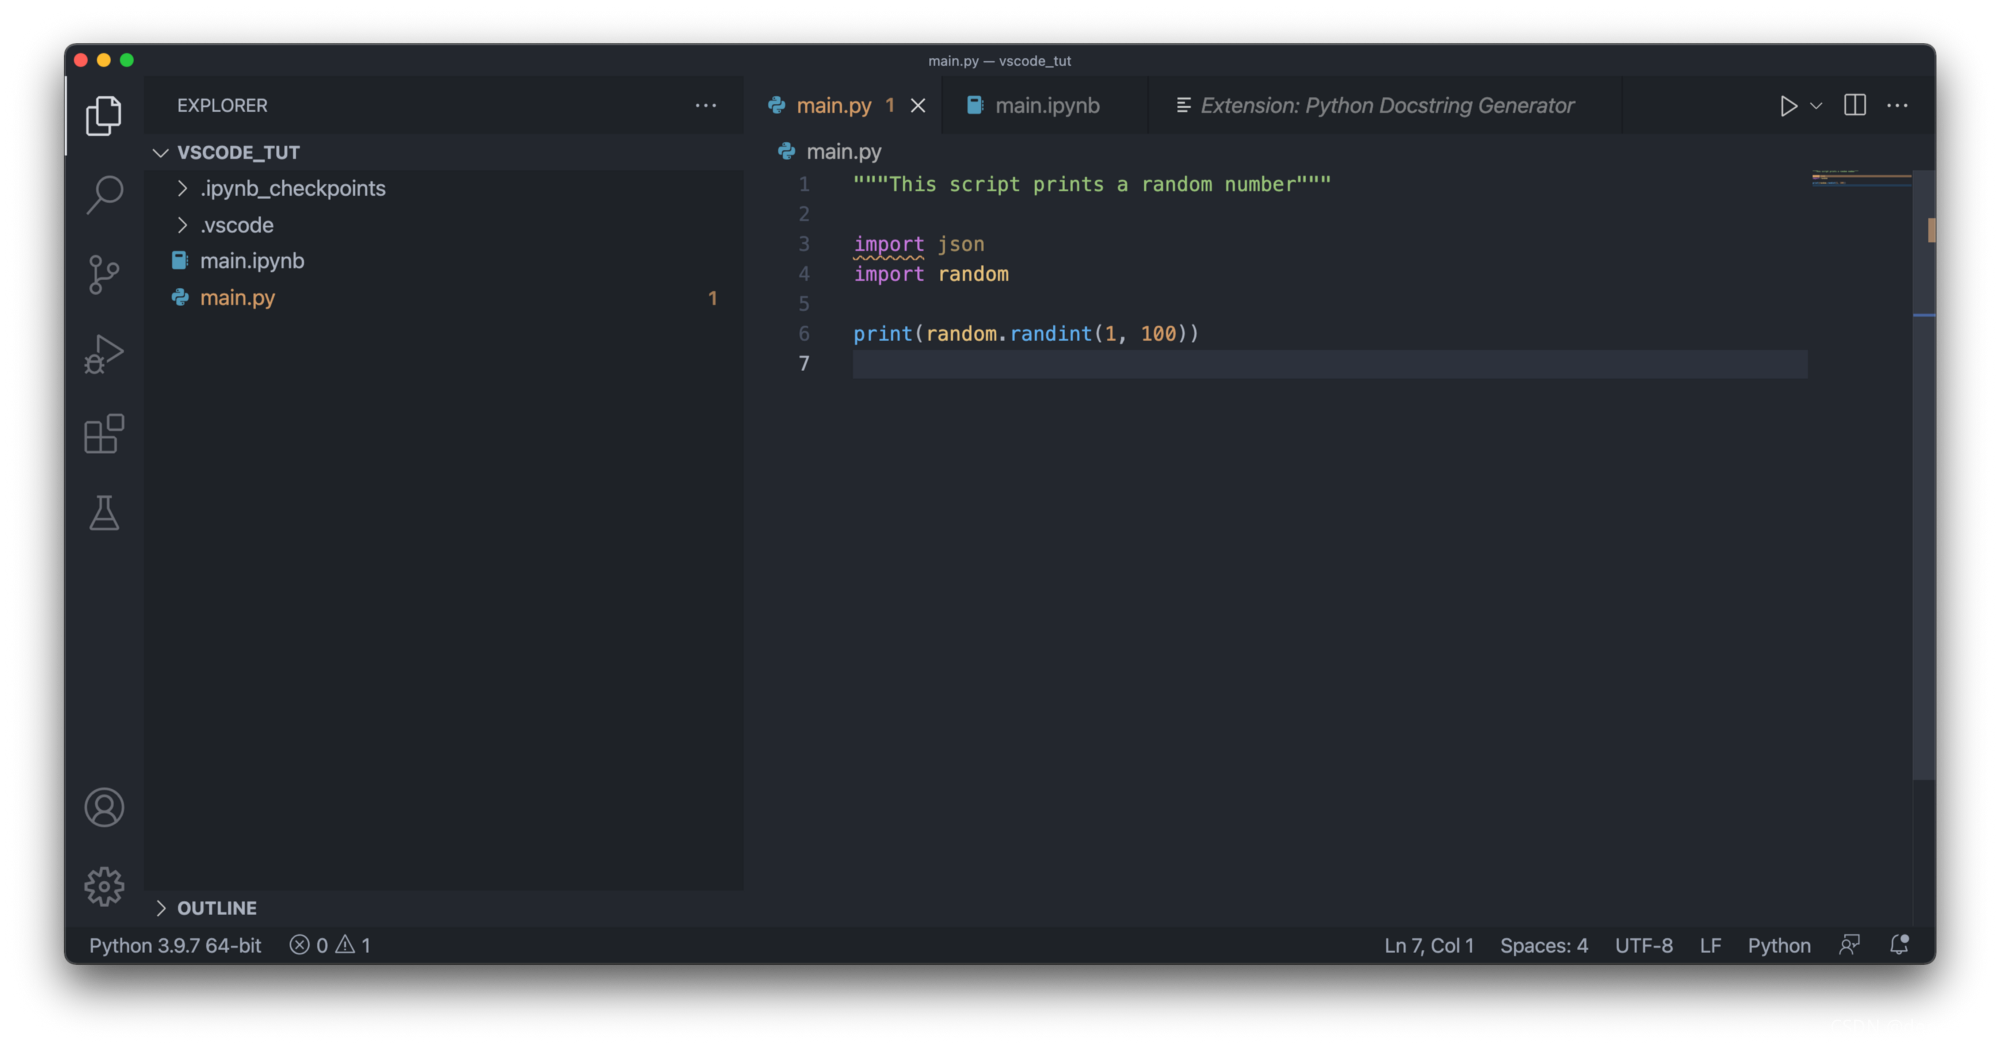Open the Source Control view

click(104, 274)
